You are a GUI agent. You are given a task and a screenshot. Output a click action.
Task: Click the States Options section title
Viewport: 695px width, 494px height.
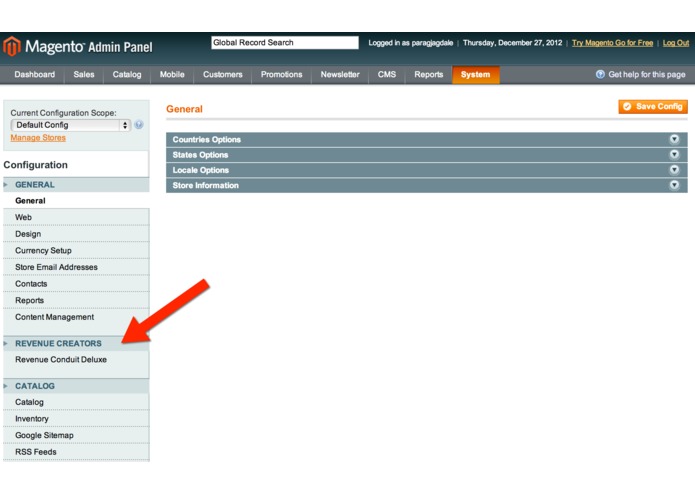[200, 155]
